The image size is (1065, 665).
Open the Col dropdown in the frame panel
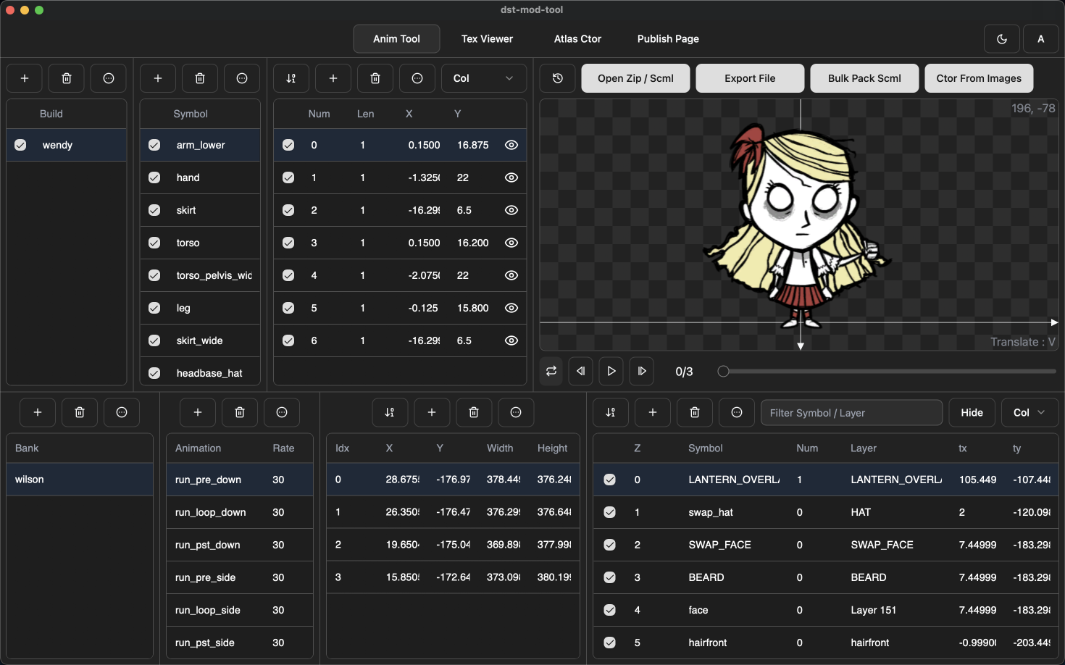click(484, 78)
